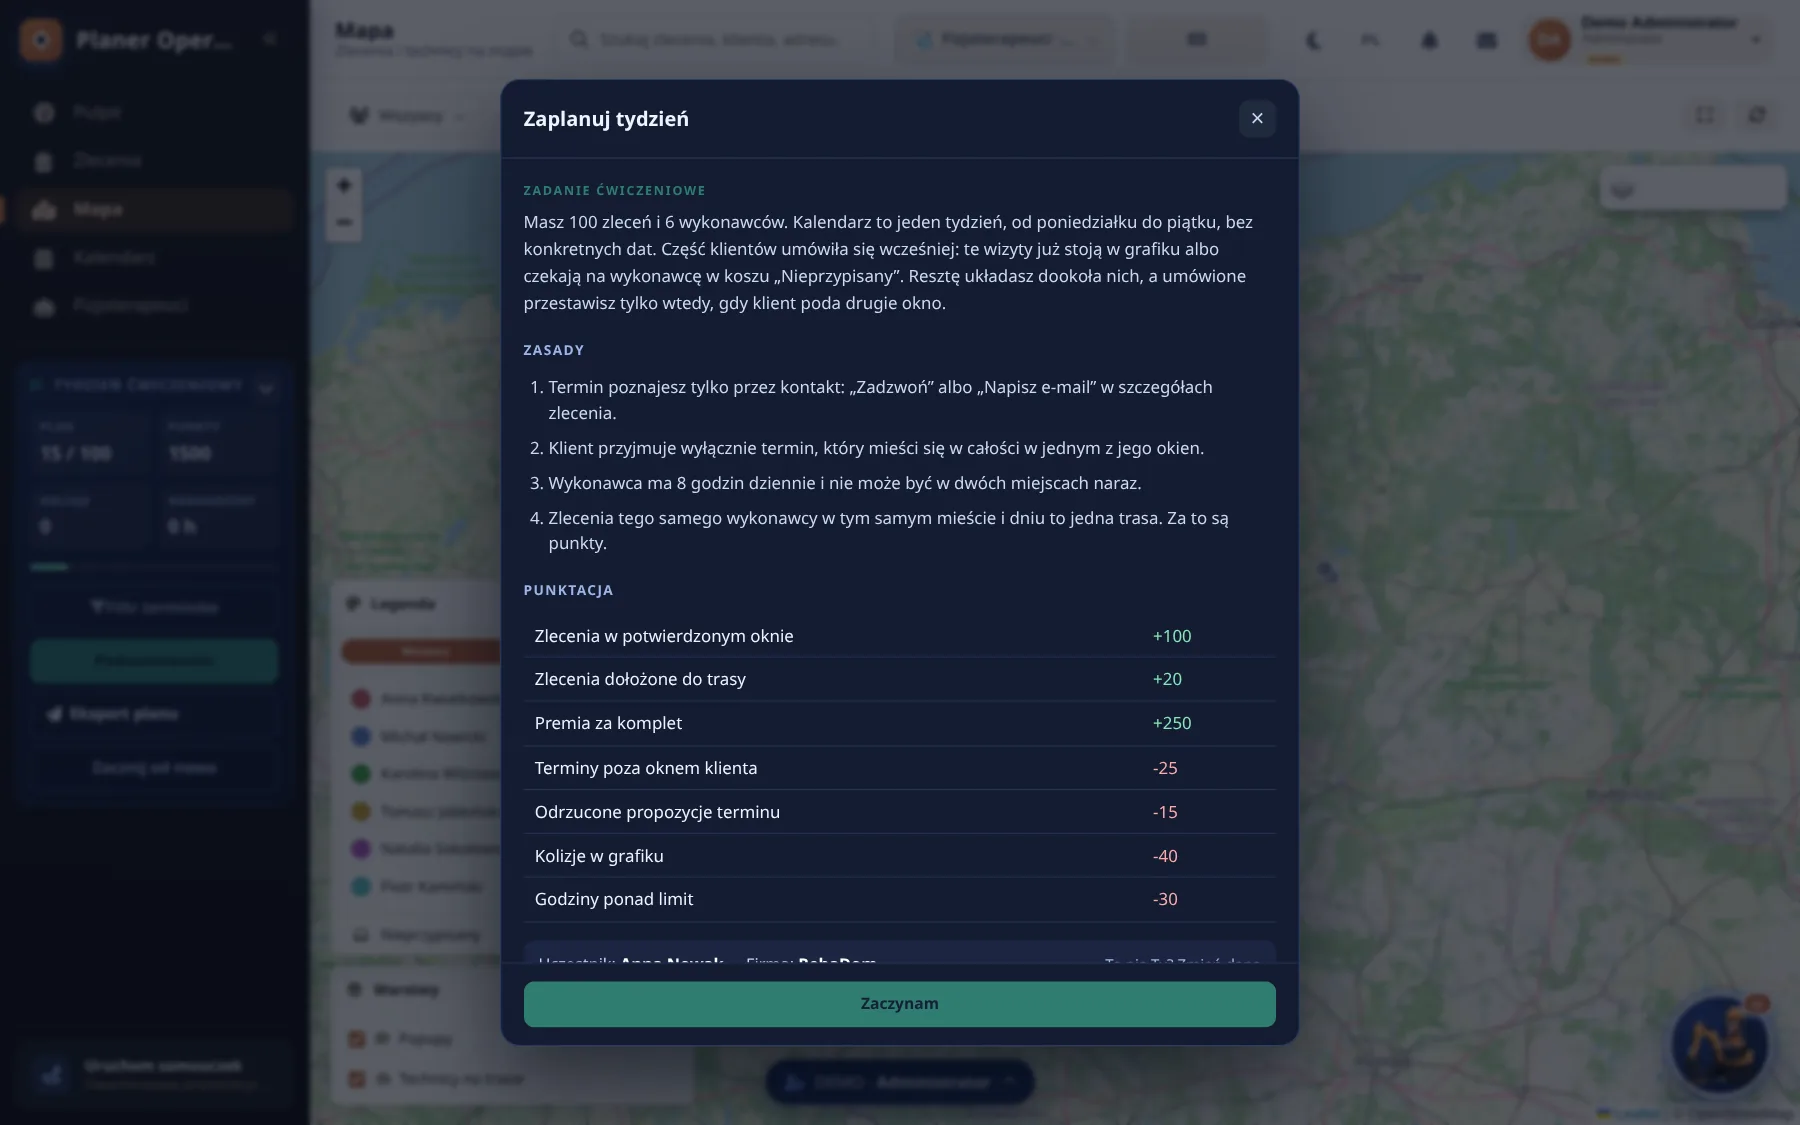Screen dimensions: 1800x1125
Task: Click the week progress bar
Action: 154,567
